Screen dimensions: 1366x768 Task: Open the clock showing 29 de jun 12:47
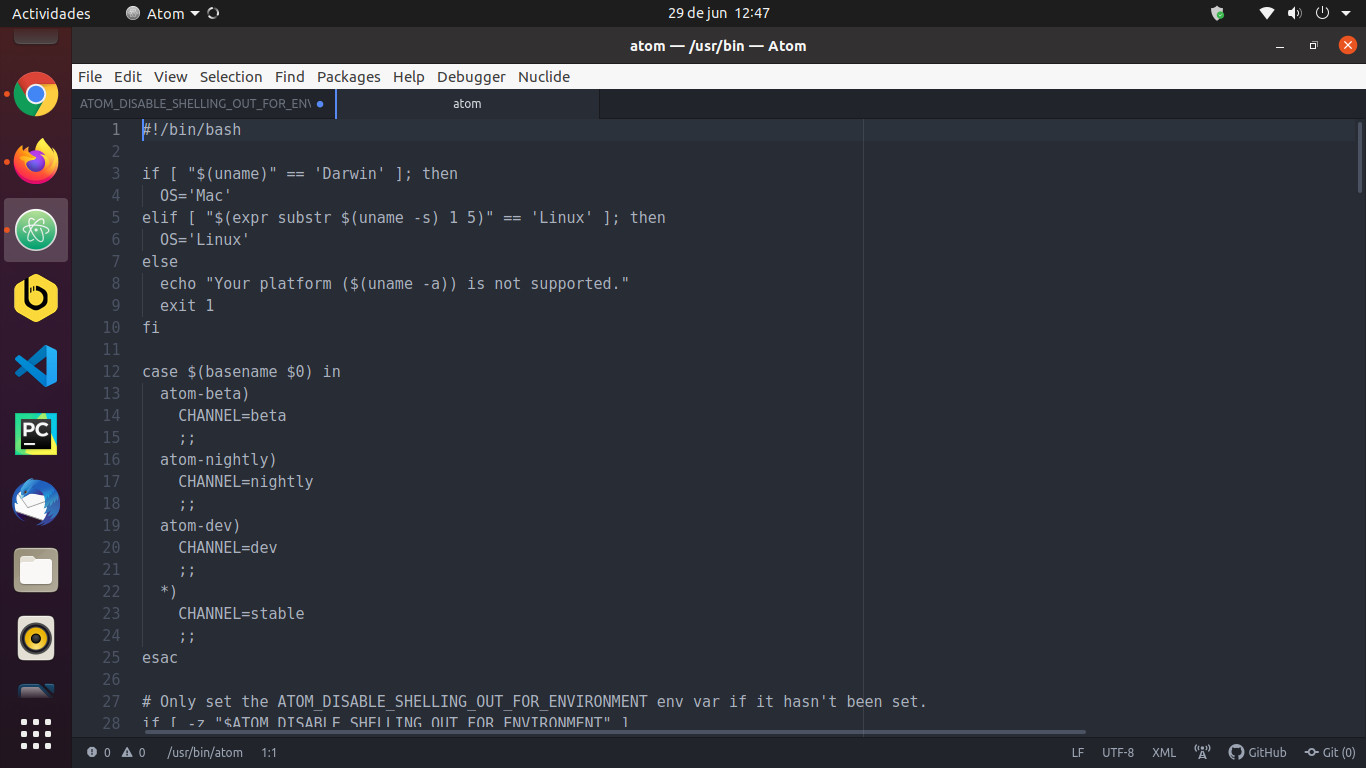click(x=719, y=13)
